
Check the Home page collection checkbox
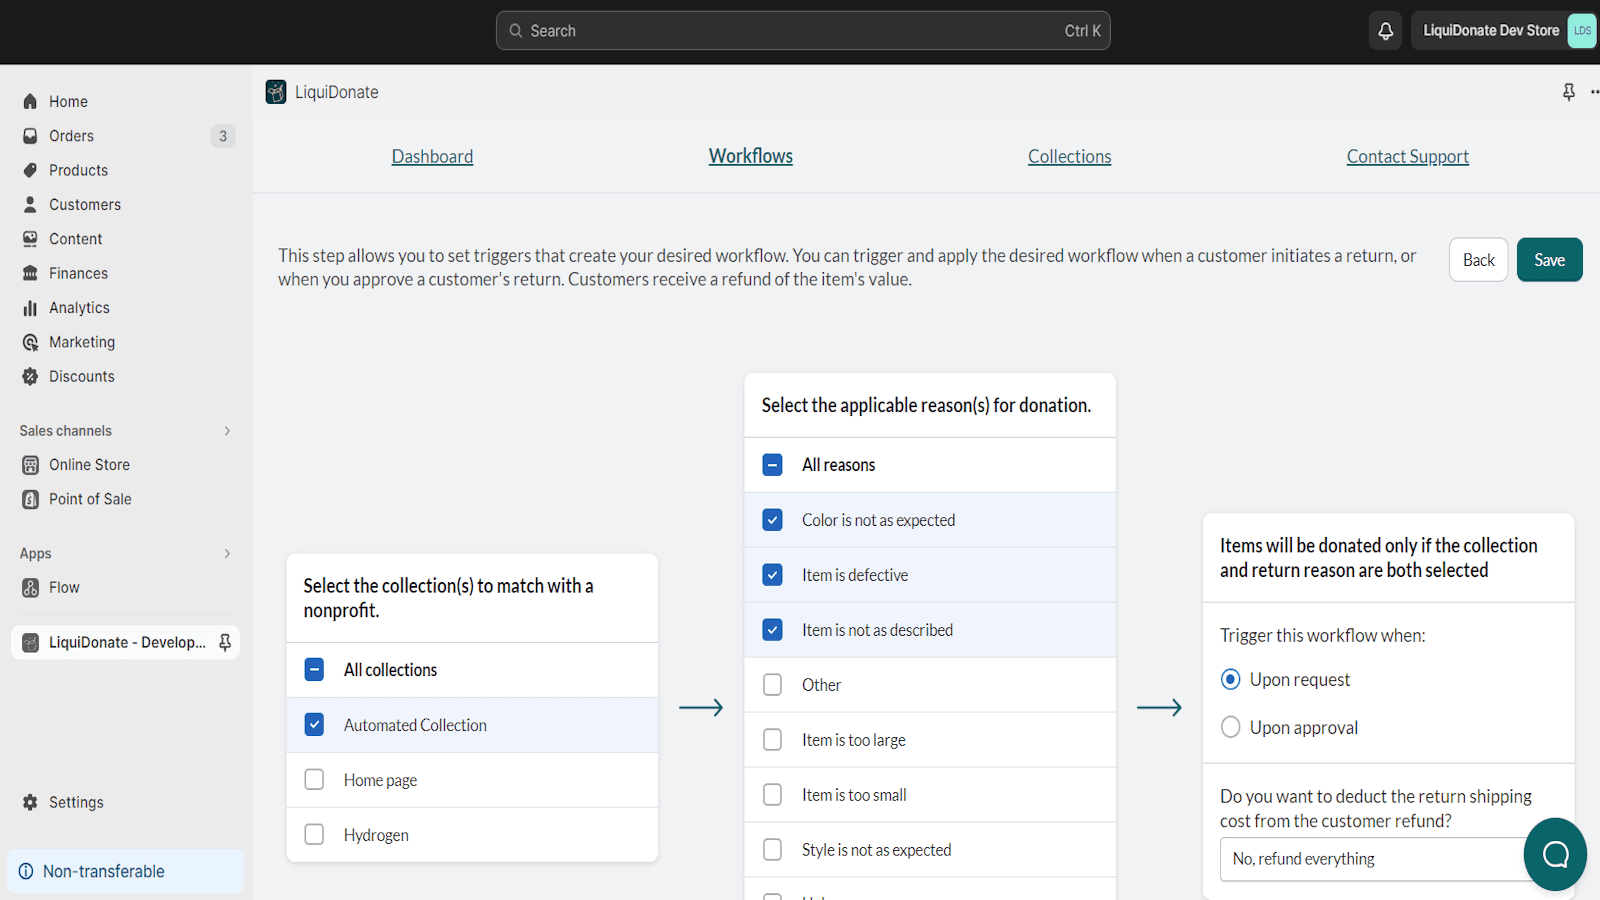pos(314,780)
